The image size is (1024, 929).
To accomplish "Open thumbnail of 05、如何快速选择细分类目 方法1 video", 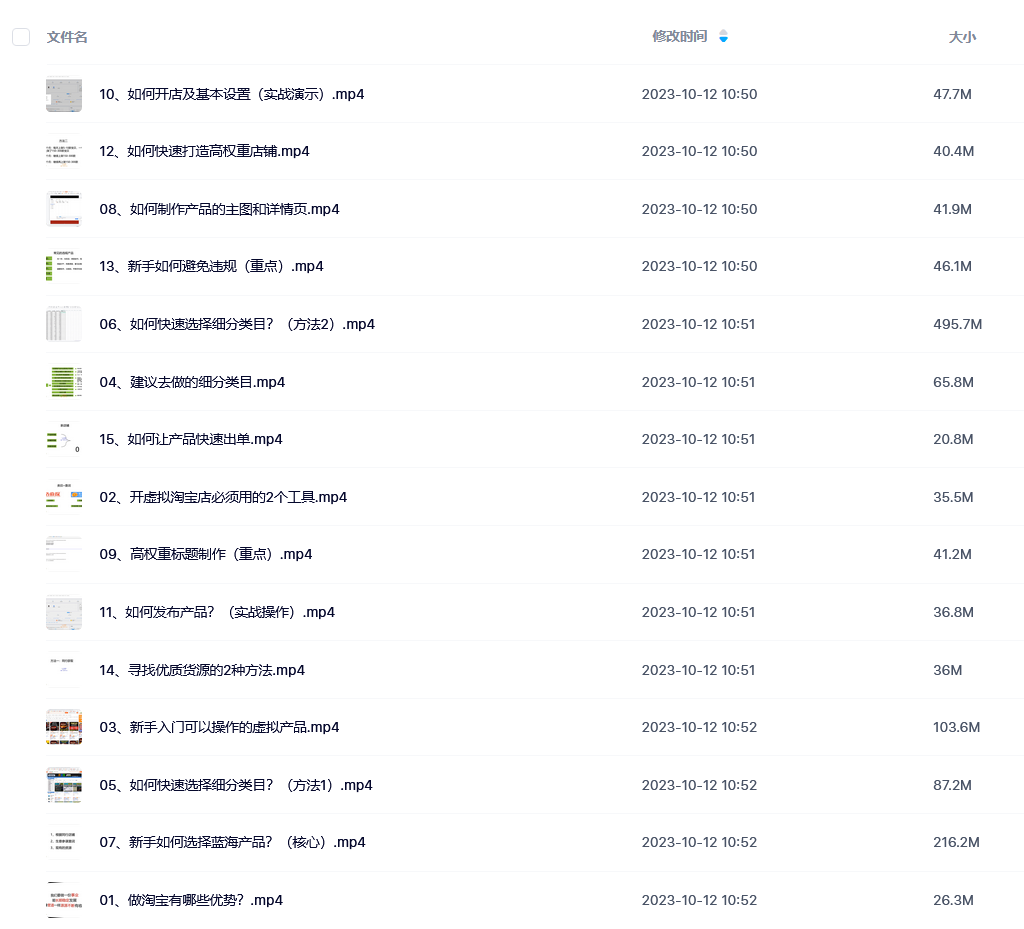I will (x=64, y=785).
